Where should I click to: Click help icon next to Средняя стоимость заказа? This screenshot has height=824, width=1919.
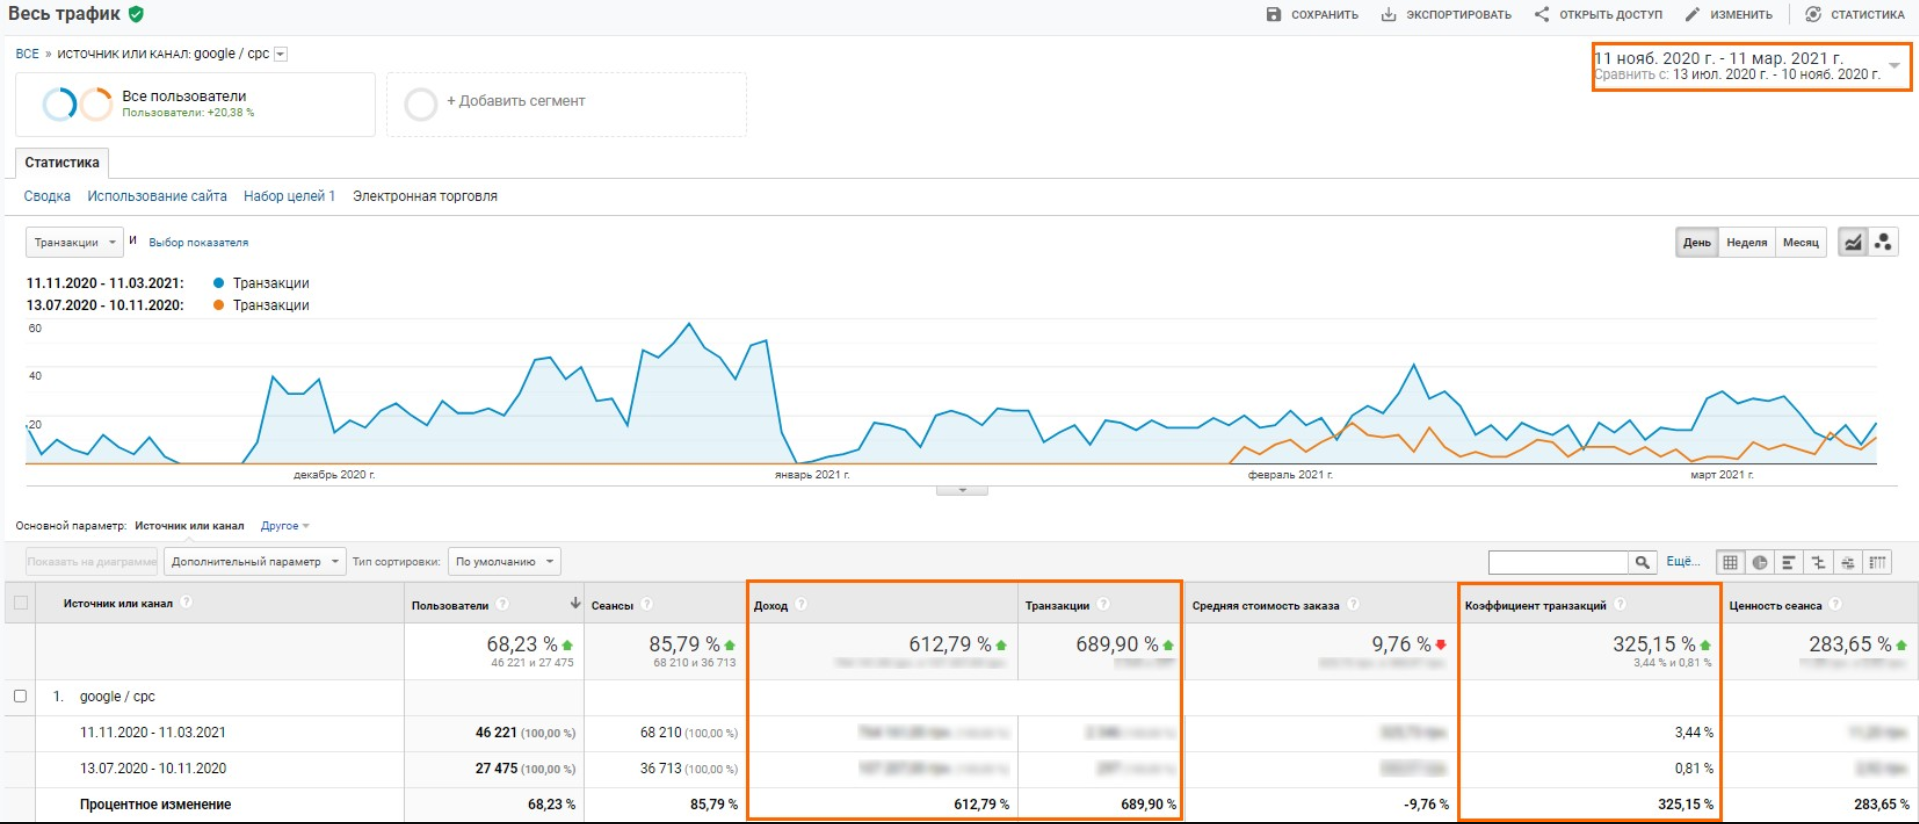(1353, 604)
